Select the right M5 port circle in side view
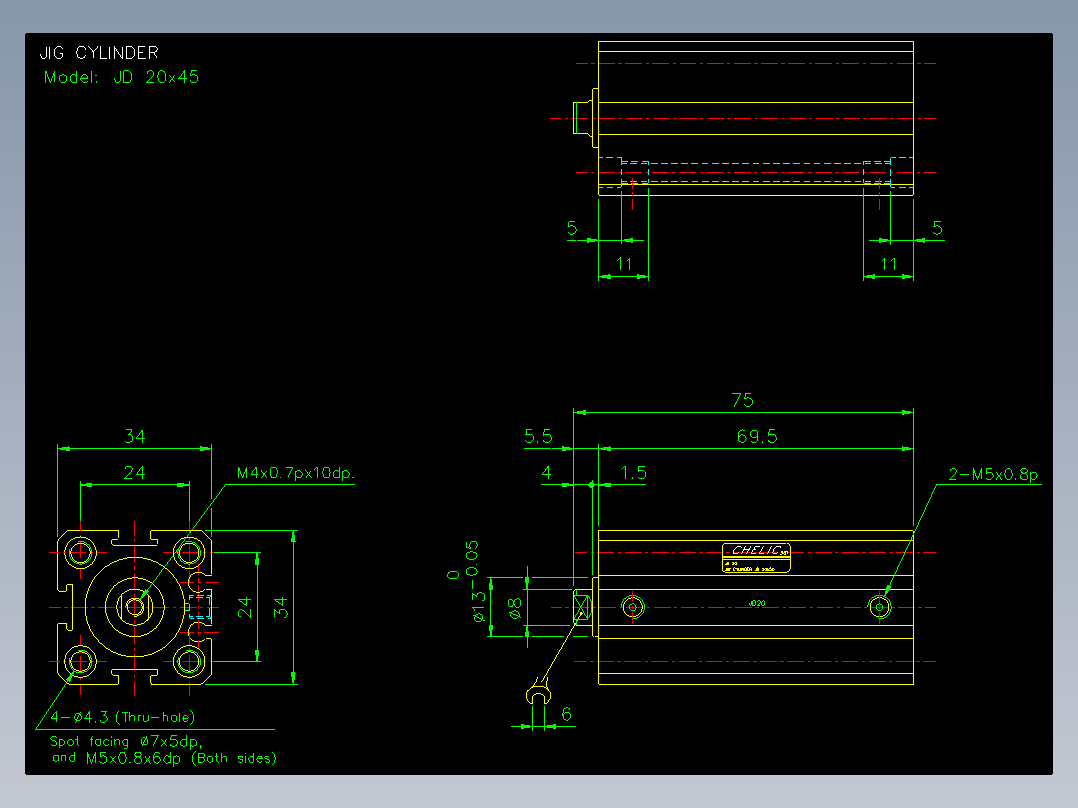 pos(879,607)
